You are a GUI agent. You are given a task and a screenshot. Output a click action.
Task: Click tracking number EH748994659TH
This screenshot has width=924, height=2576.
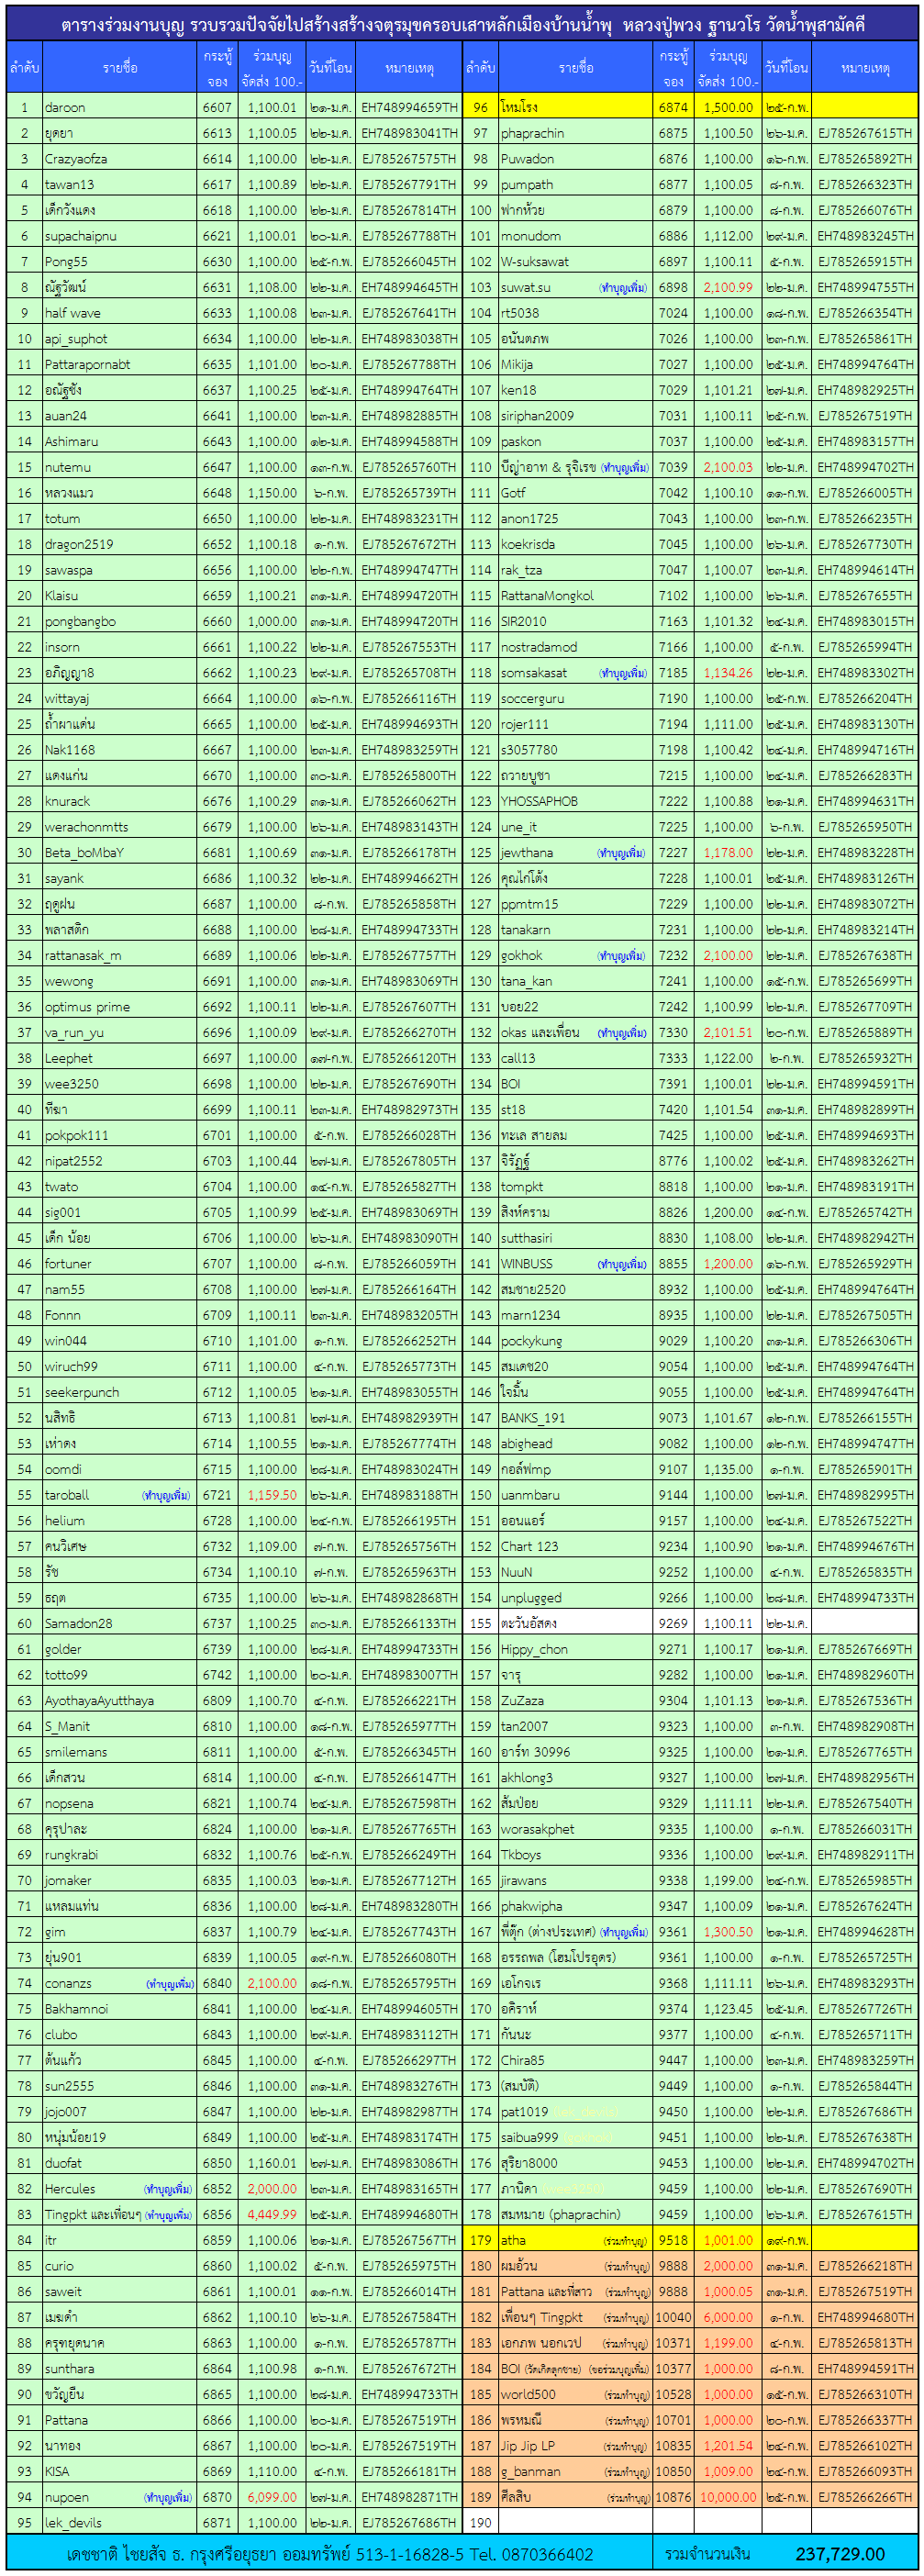[408, 107]
